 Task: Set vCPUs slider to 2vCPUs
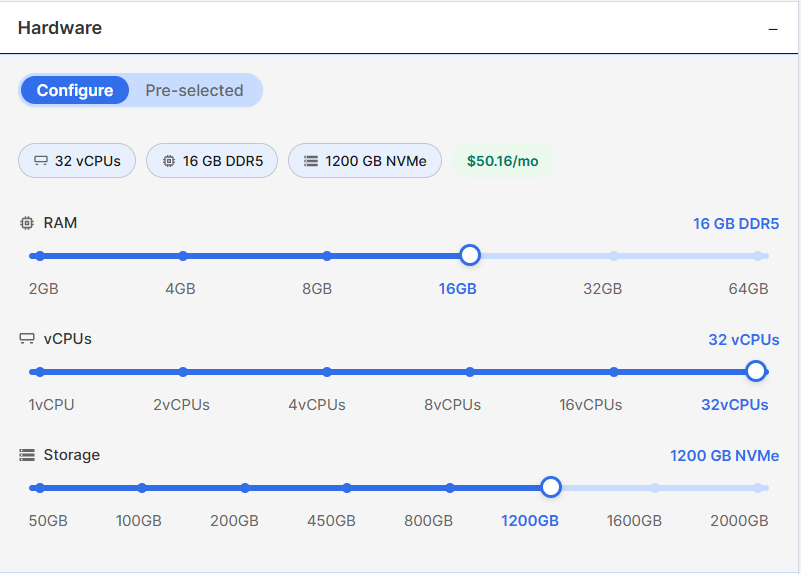click(183, 372)
